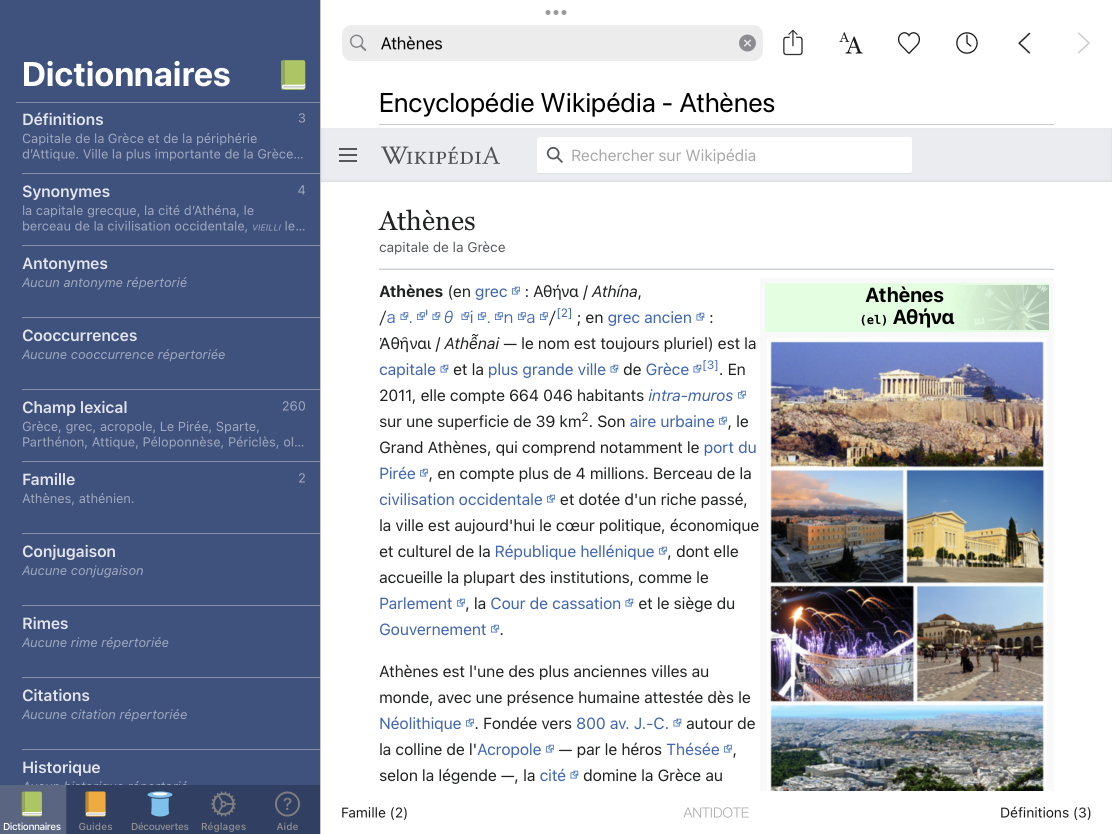Screen dimensions: 1112x834
Task: Tap the Acropolis photo thumbnail
Action: 906,404
